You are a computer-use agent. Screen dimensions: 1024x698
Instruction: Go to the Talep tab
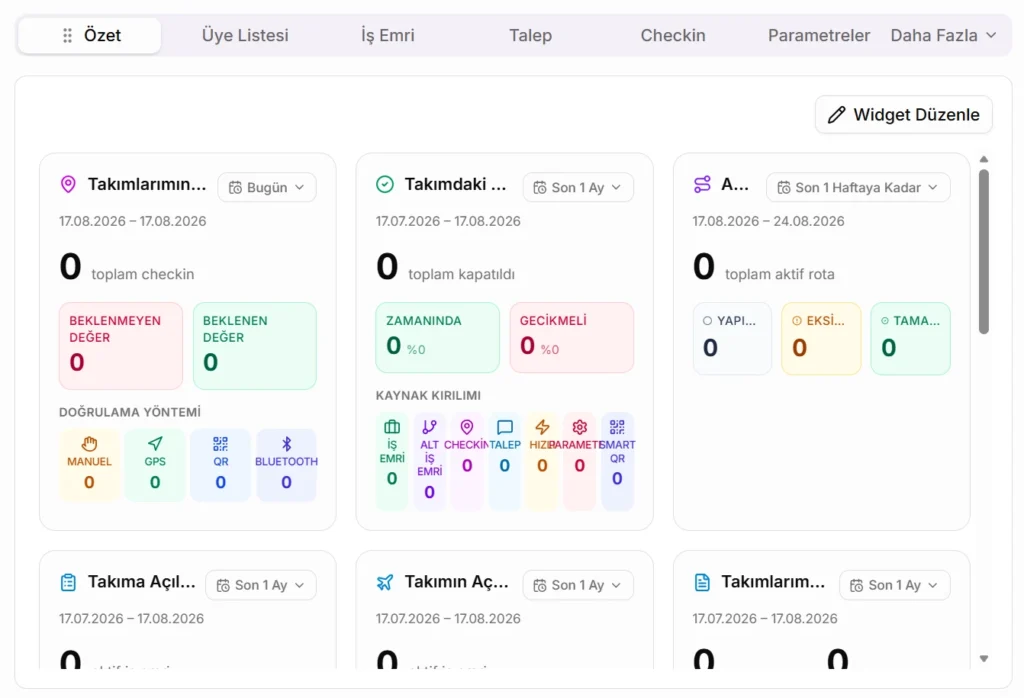[x=530, y=35]
